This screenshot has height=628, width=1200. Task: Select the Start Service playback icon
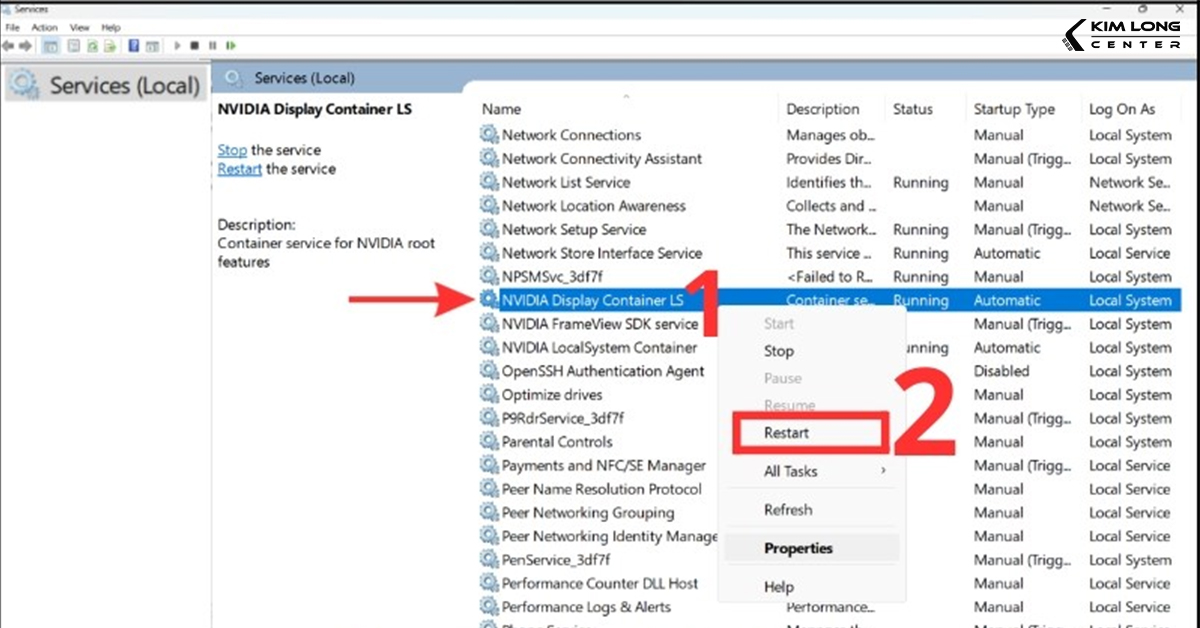point(177,45)
